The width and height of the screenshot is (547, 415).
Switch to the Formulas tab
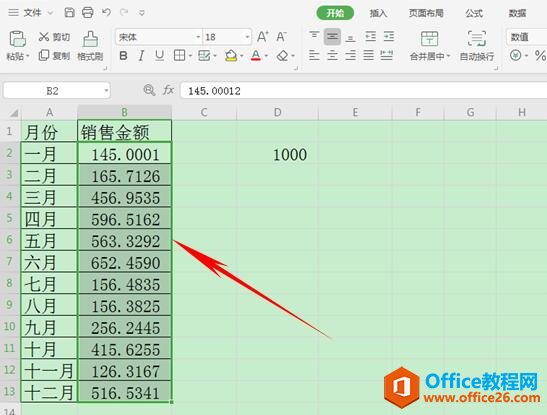point(474,13)
